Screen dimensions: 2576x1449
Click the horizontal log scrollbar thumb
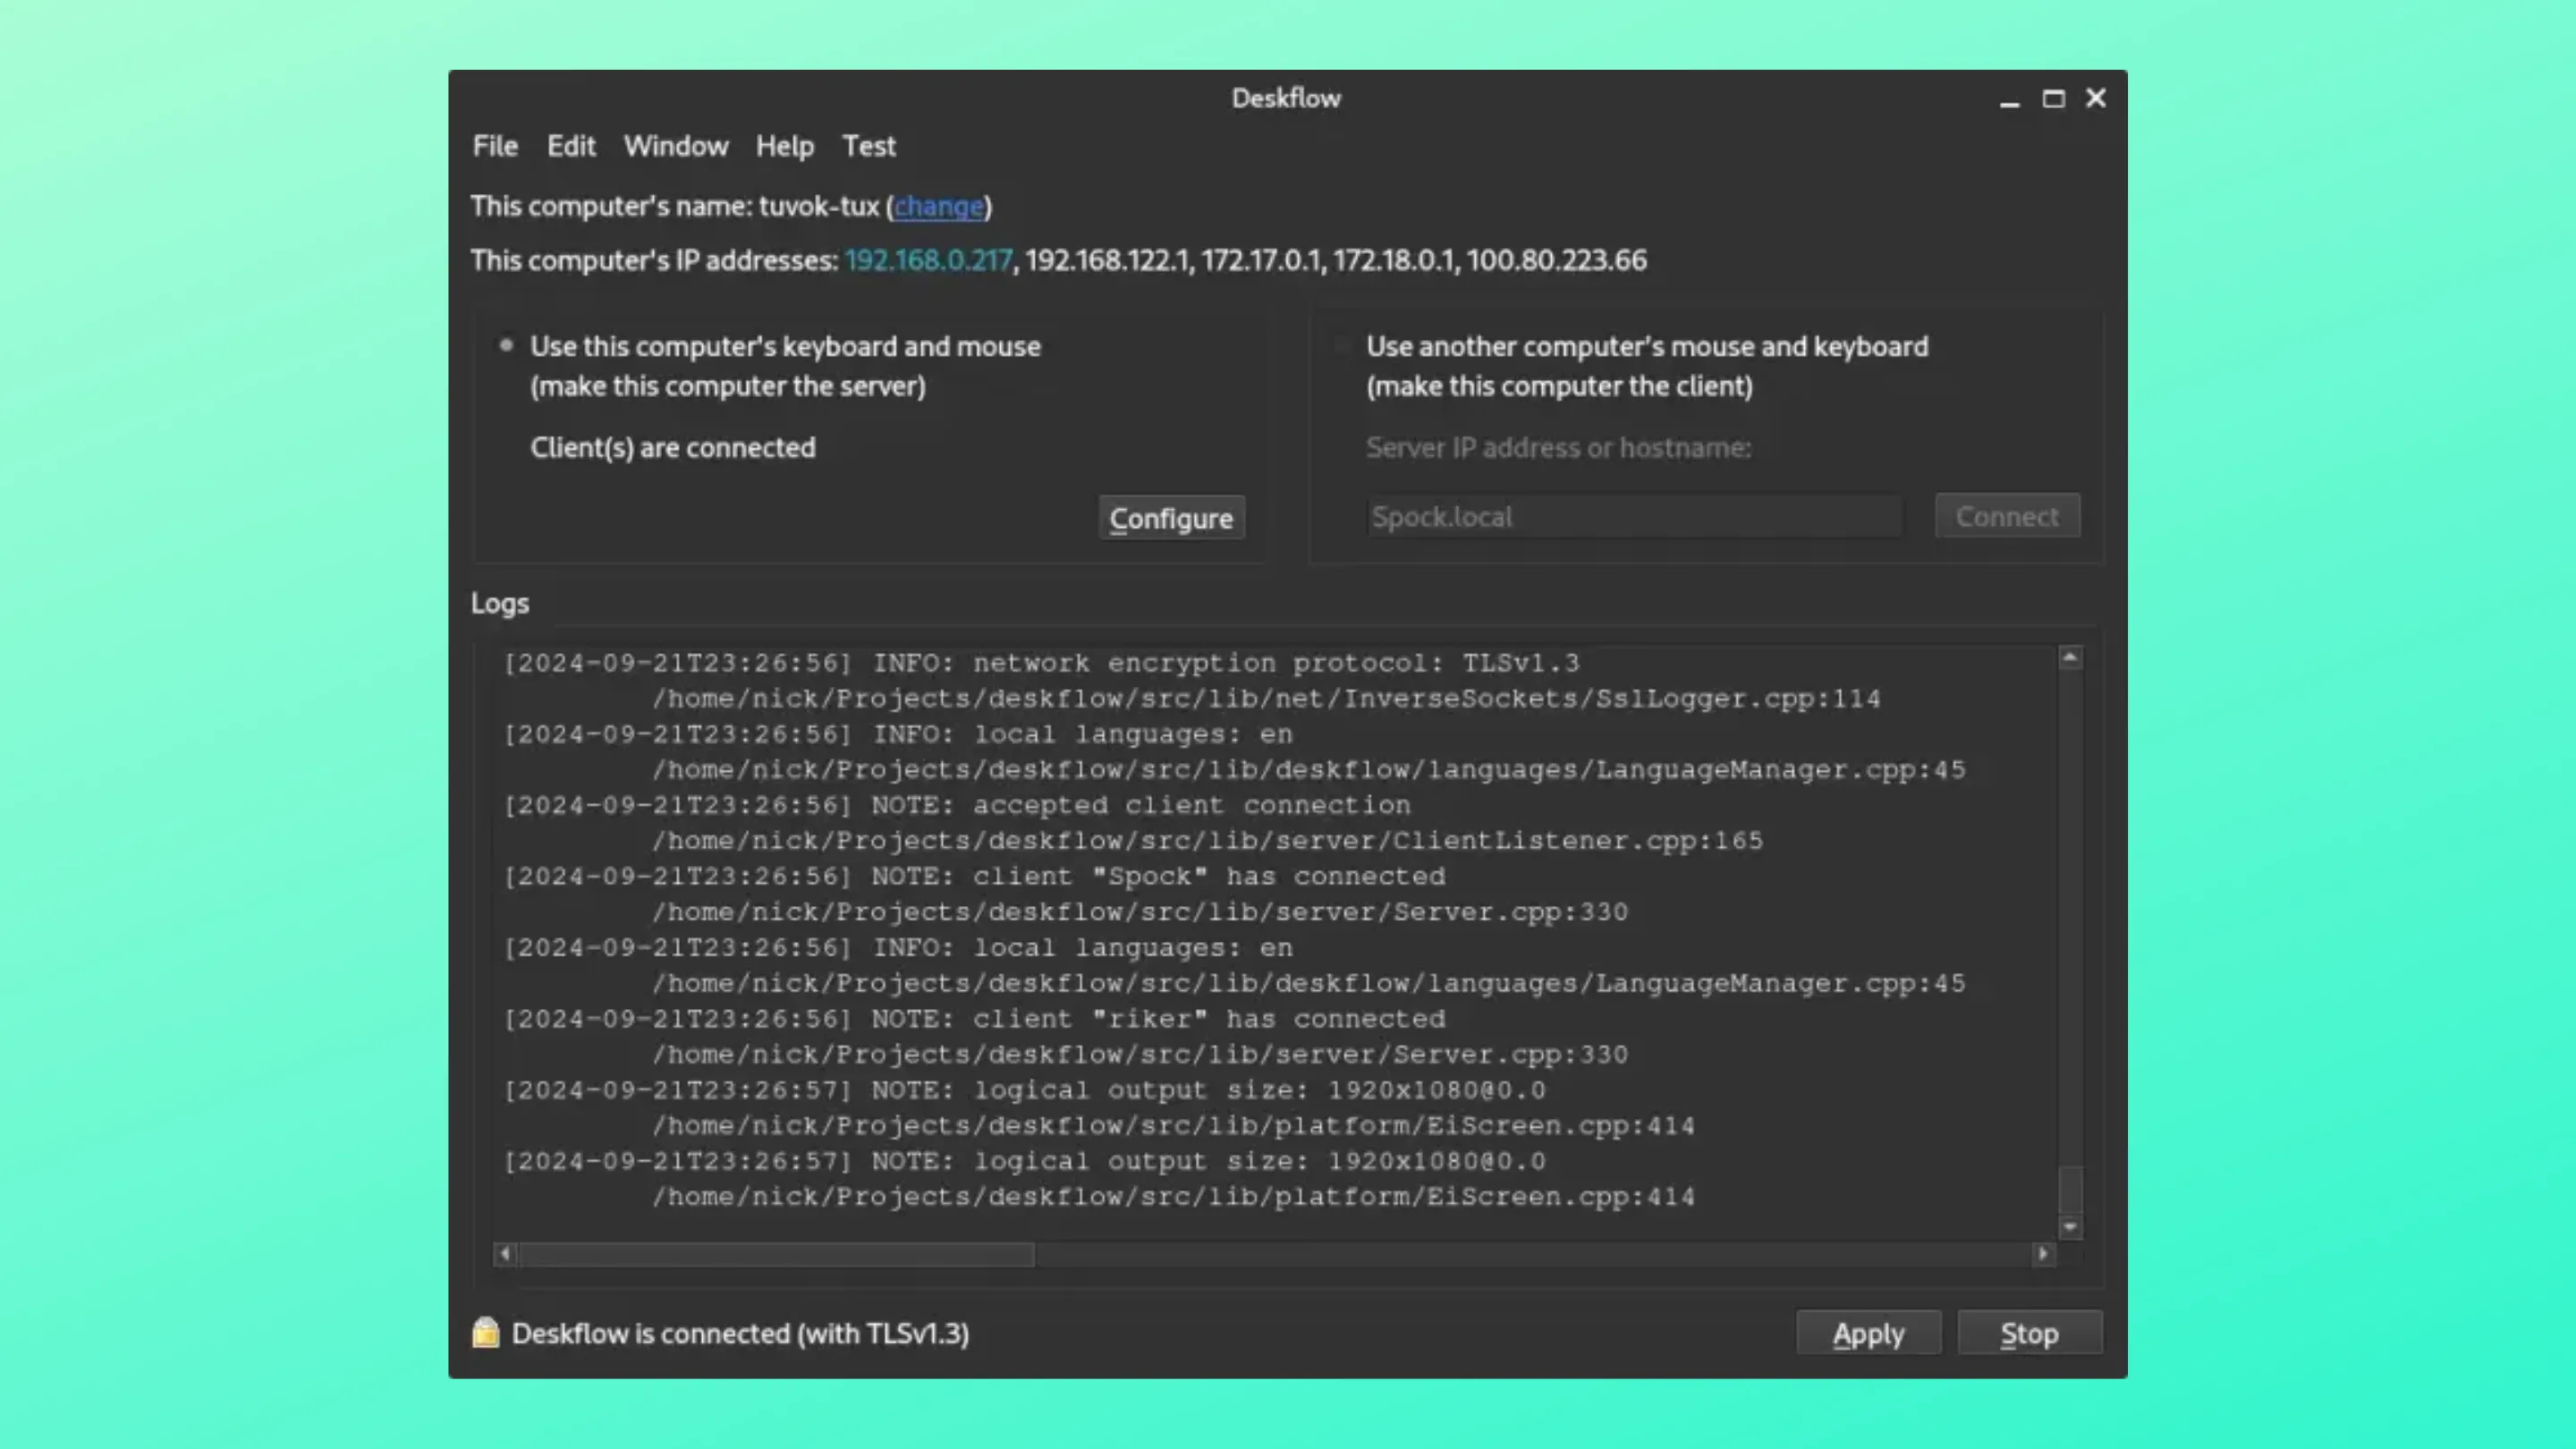click(777, 1254)
